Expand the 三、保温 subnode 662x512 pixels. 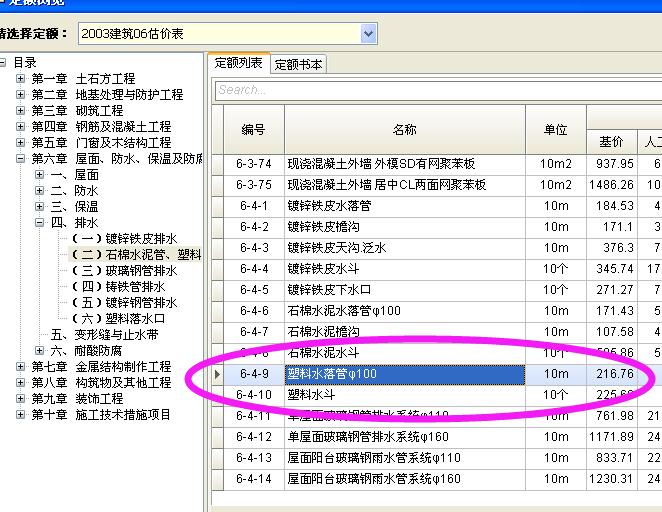(x=39, y=206)
